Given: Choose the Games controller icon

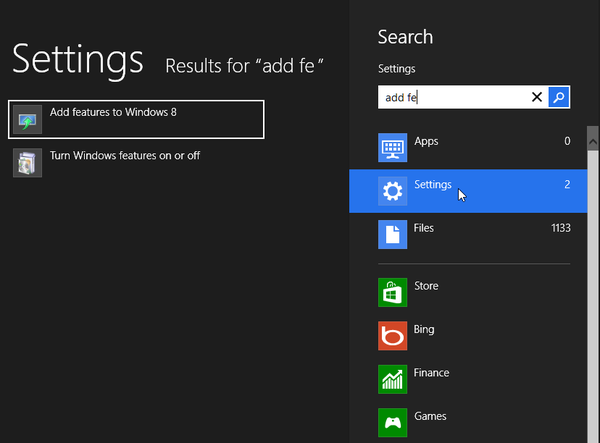Looking at the screenshot, I should click(x=392, y=422).
